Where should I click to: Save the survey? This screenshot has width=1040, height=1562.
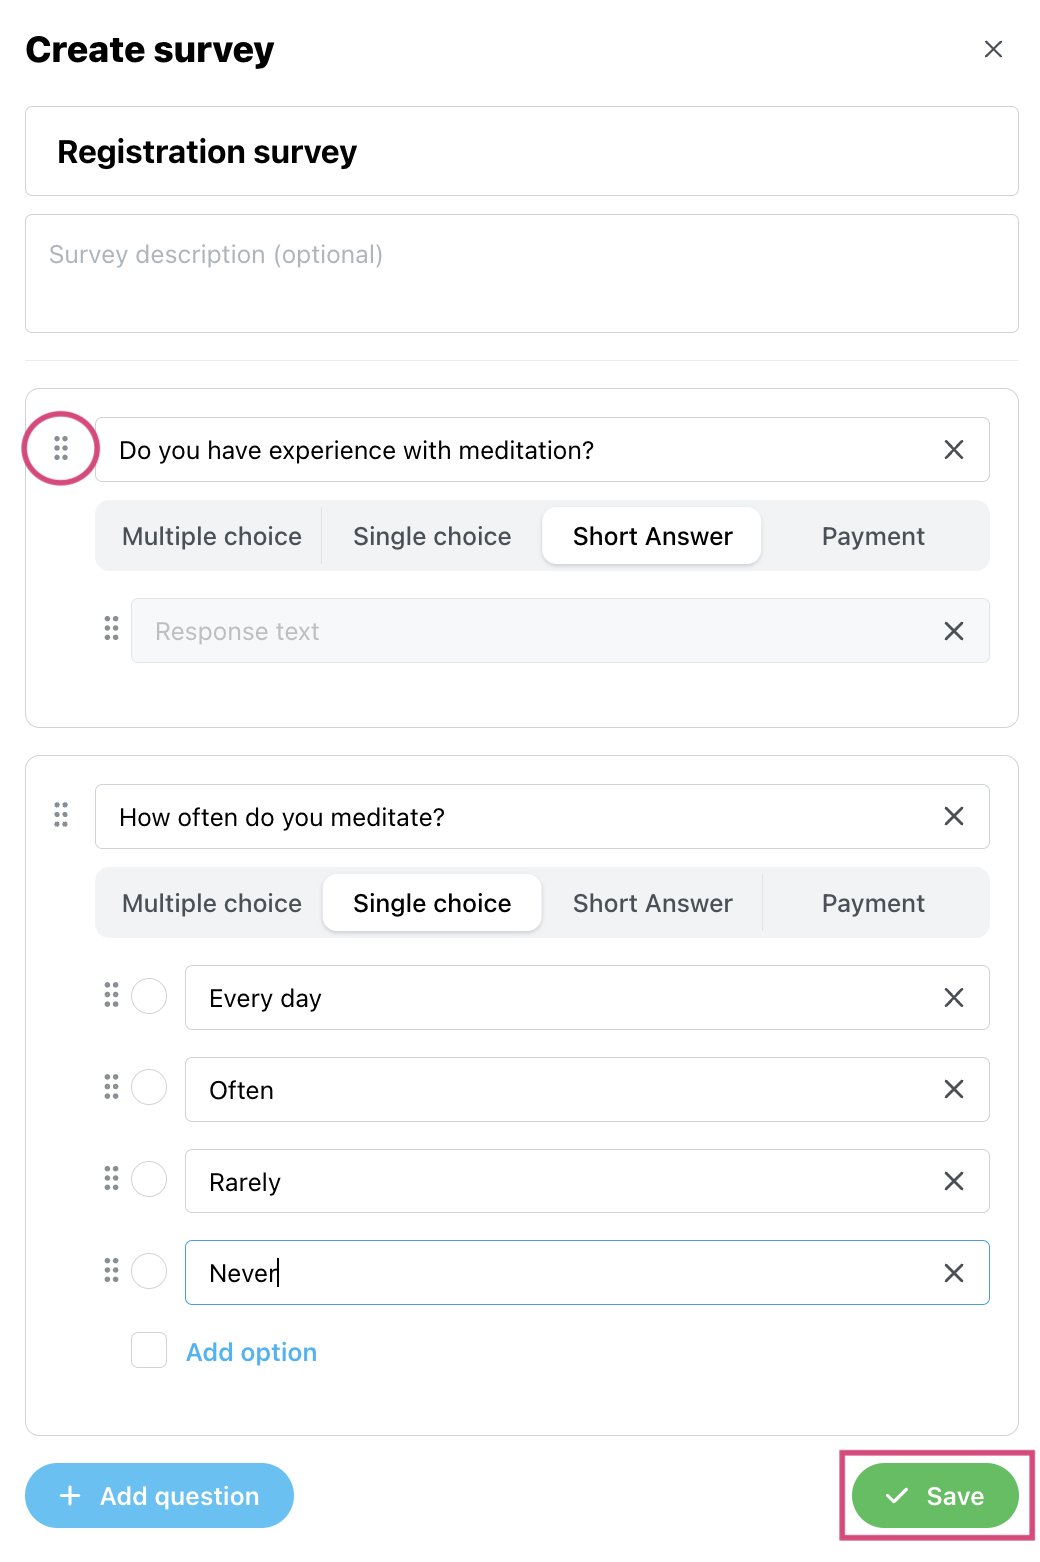pos(935,1495)
